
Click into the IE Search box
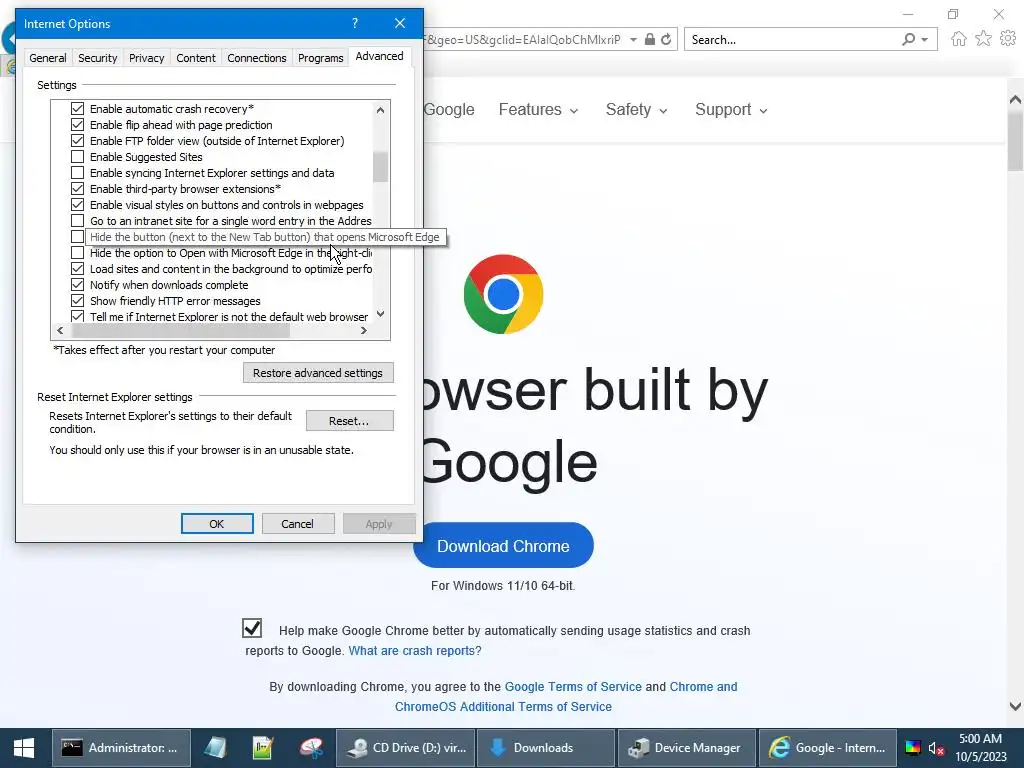click(790, 40)
